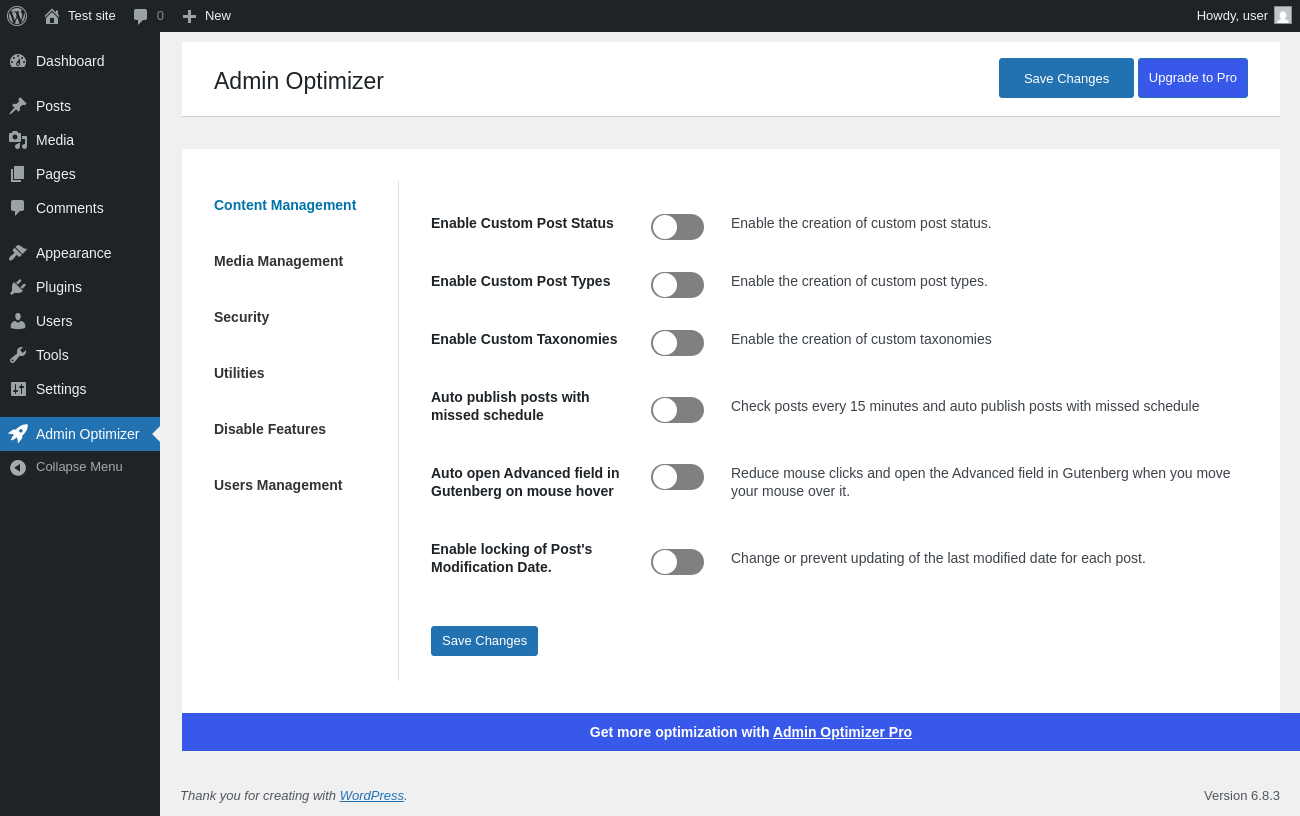The height and width of the screenshot is (816, 1300).
Task: Click the Tools wrench icon
Action: tap(18, 355)
